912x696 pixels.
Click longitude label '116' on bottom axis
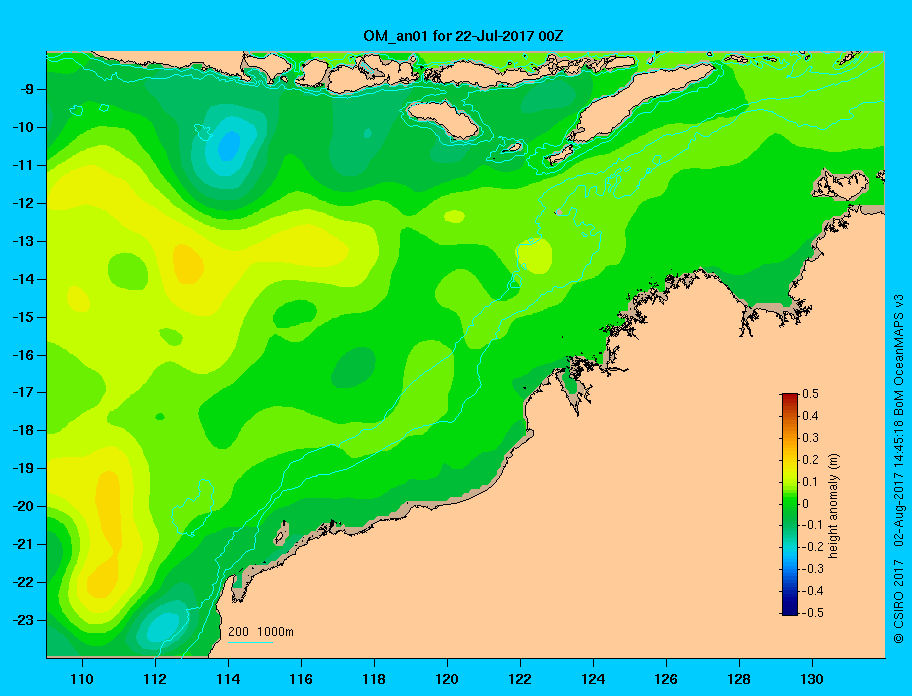(301, 679)
